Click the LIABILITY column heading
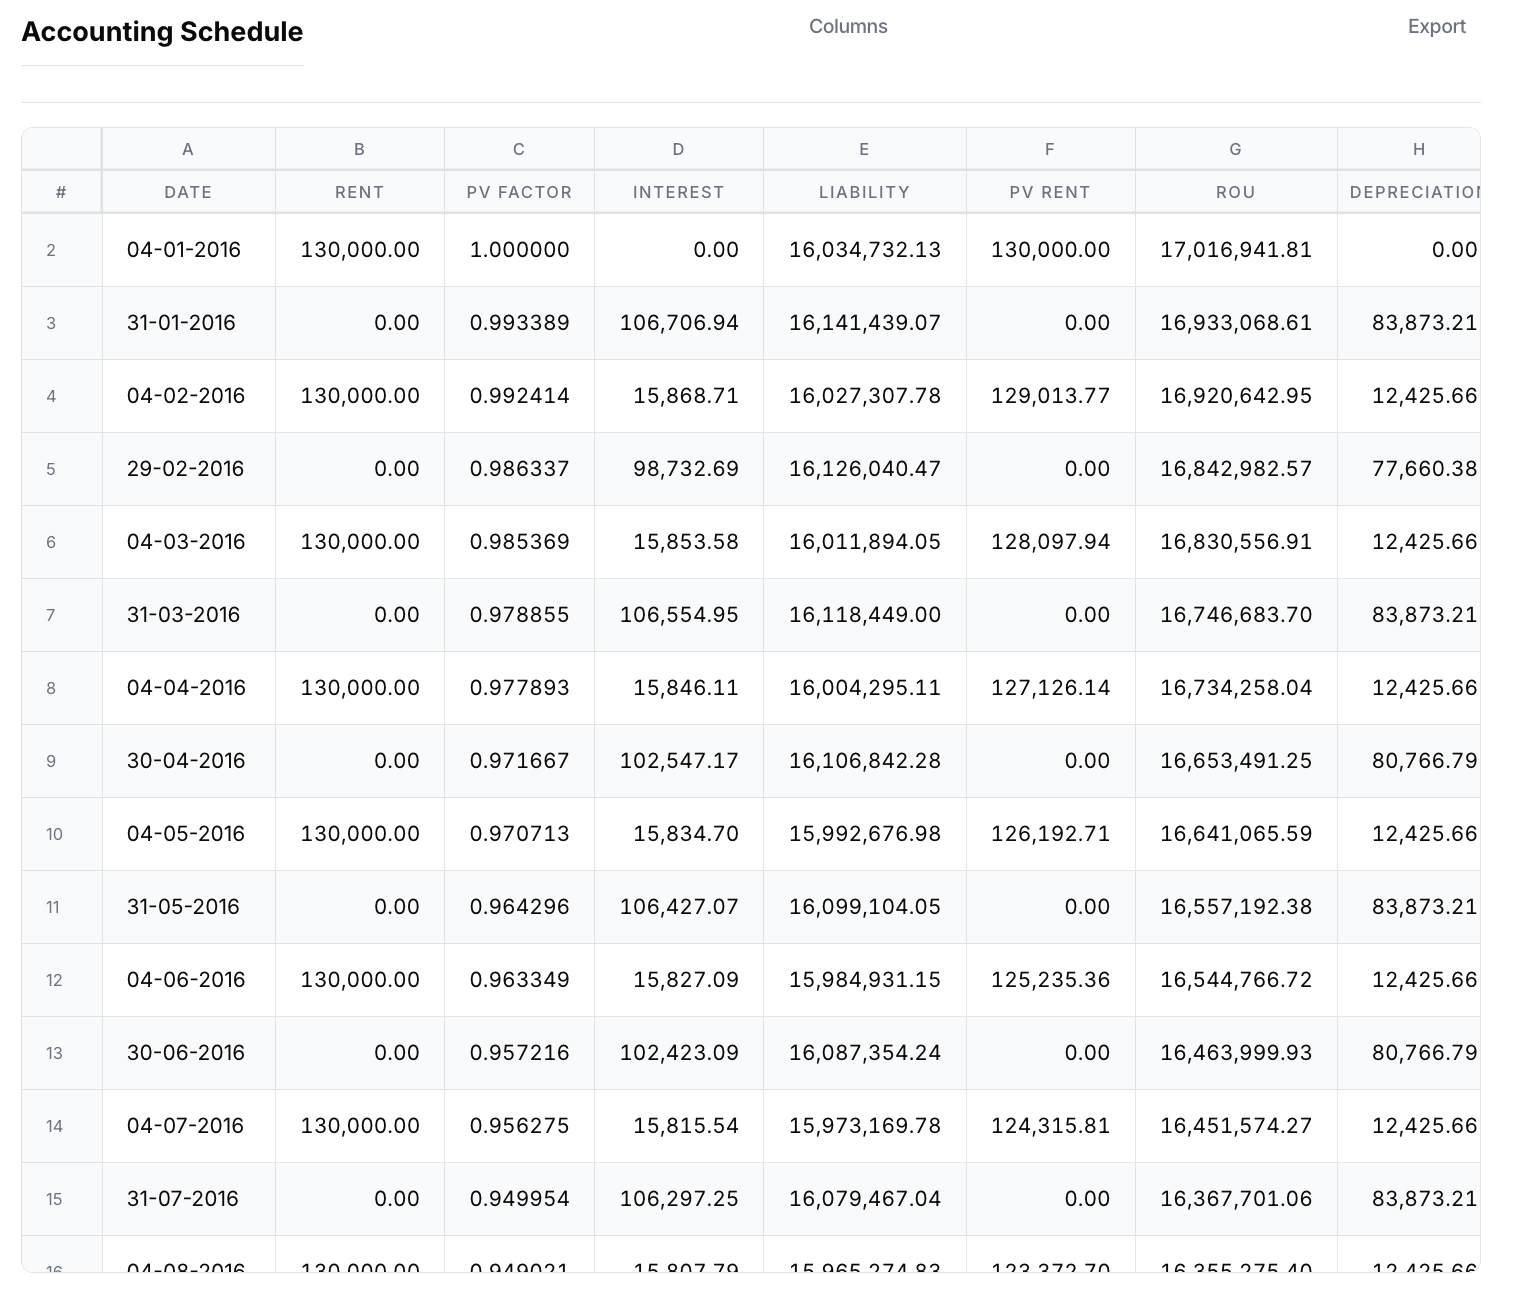Image resolution: width=1513 pixels, height=1293 pixels. click(x=864, y=192)
